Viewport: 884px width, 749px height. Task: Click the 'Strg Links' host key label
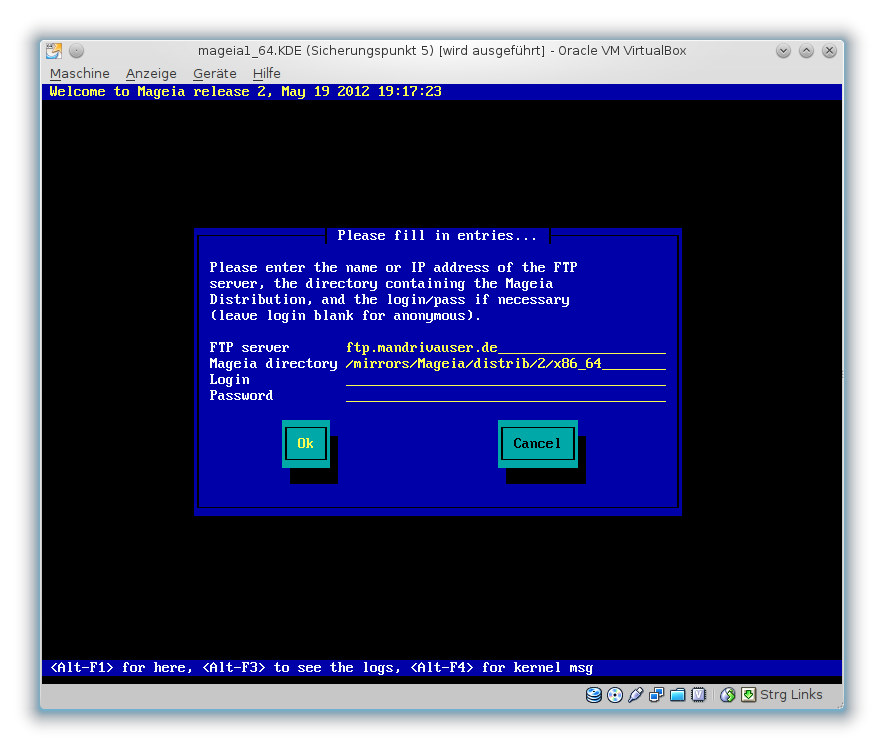tap(791, 695)
